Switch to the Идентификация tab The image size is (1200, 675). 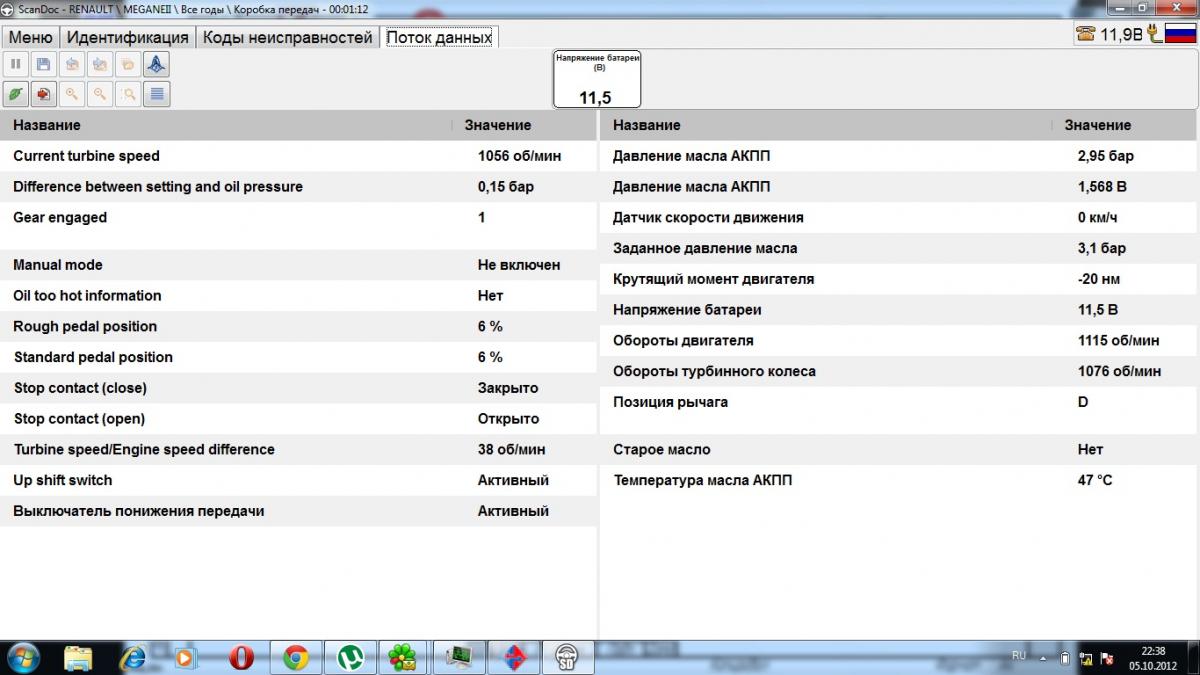coord(127,37)
